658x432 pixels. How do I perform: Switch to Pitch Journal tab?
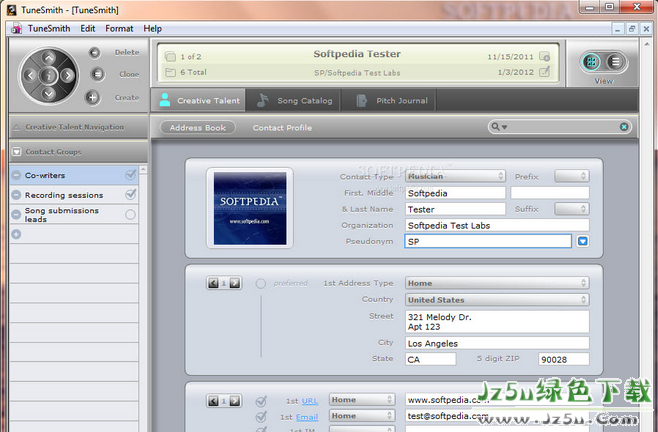pyautogui.click(x=391, y=100)
